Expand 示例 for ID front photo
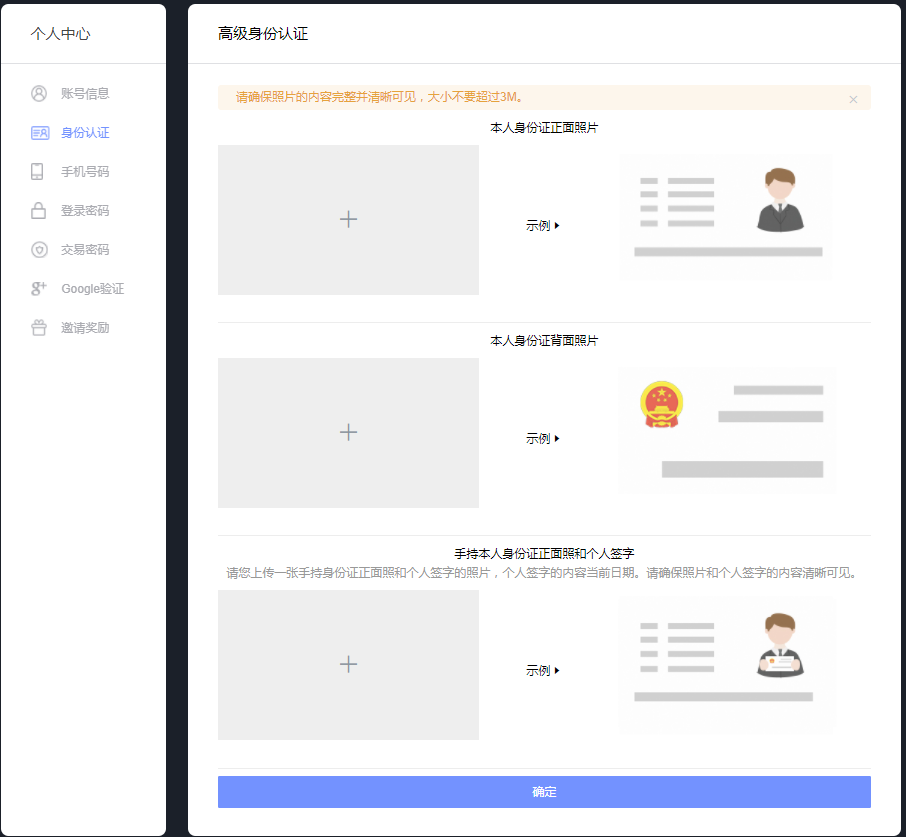The width and height of the screenshot is (906, 837). 543,226
